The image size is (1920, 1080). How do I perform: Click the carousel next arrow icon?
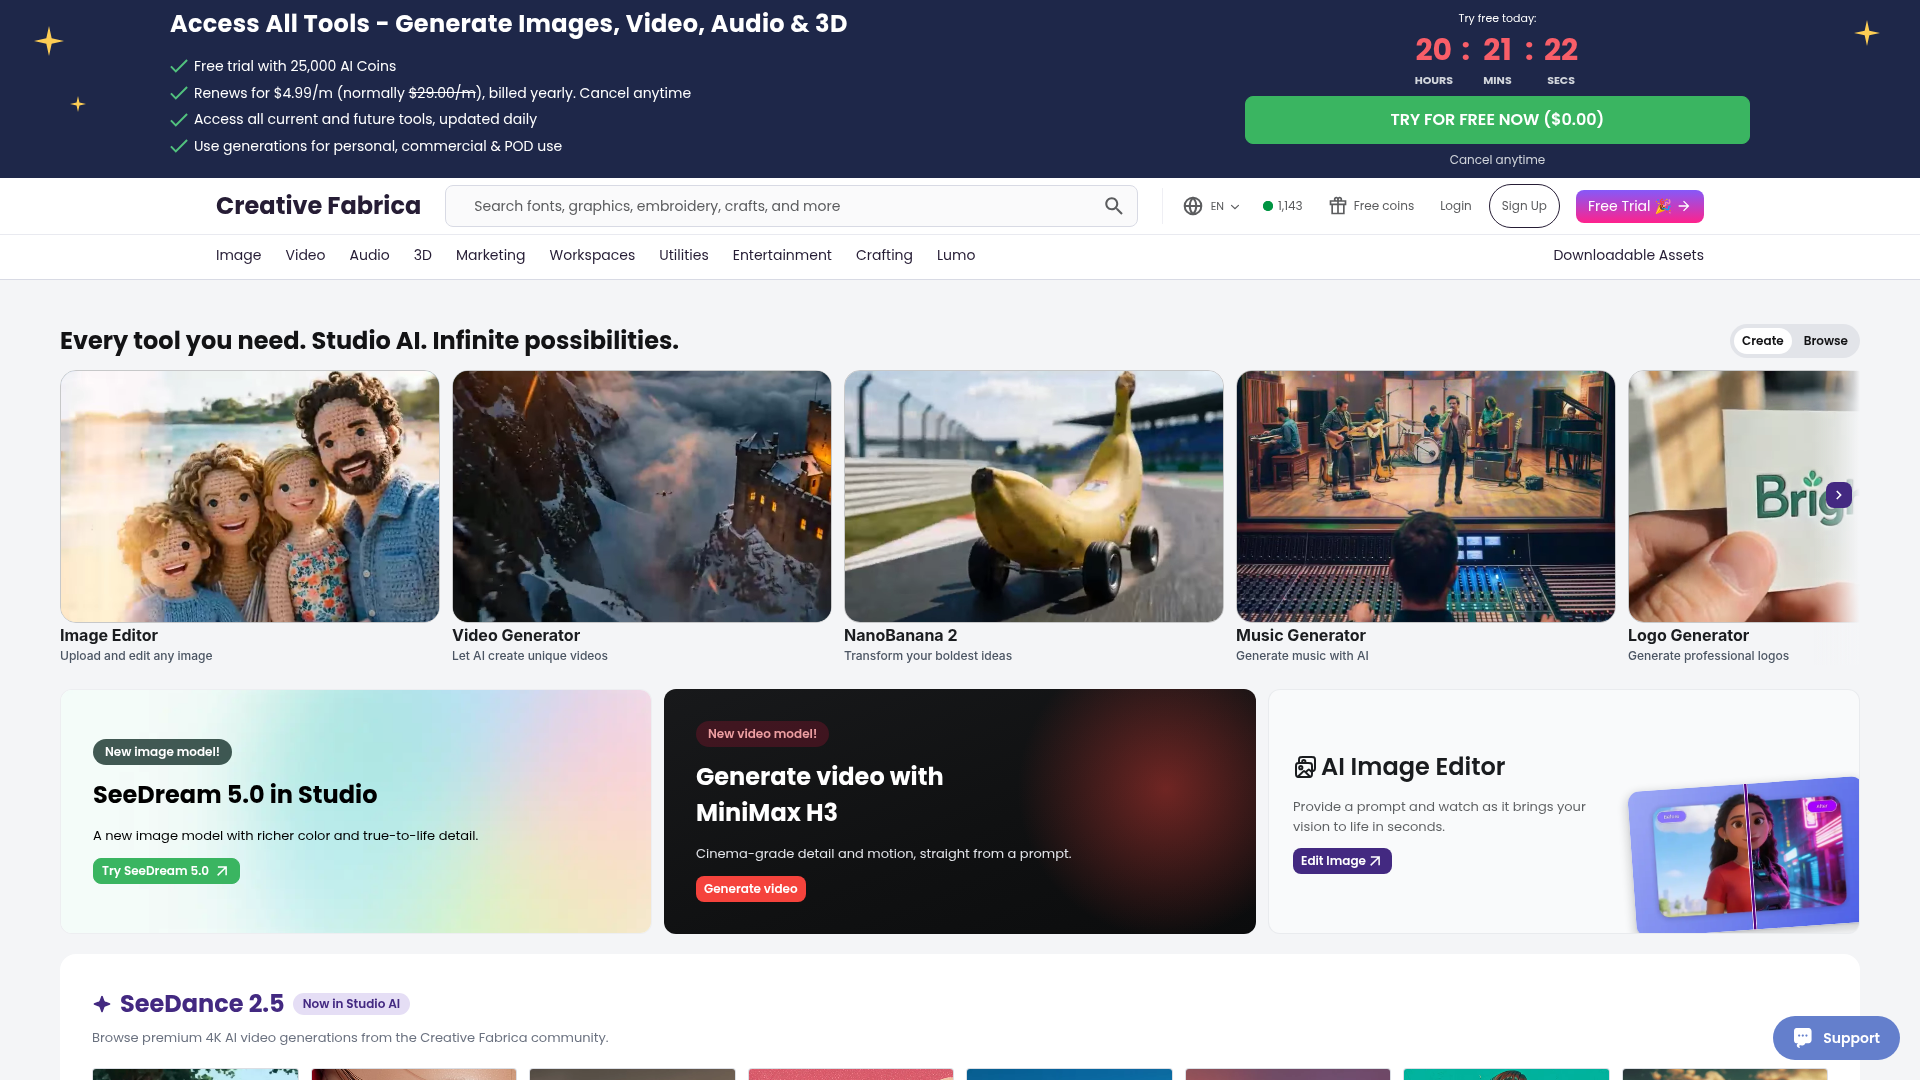point(1838,495)
